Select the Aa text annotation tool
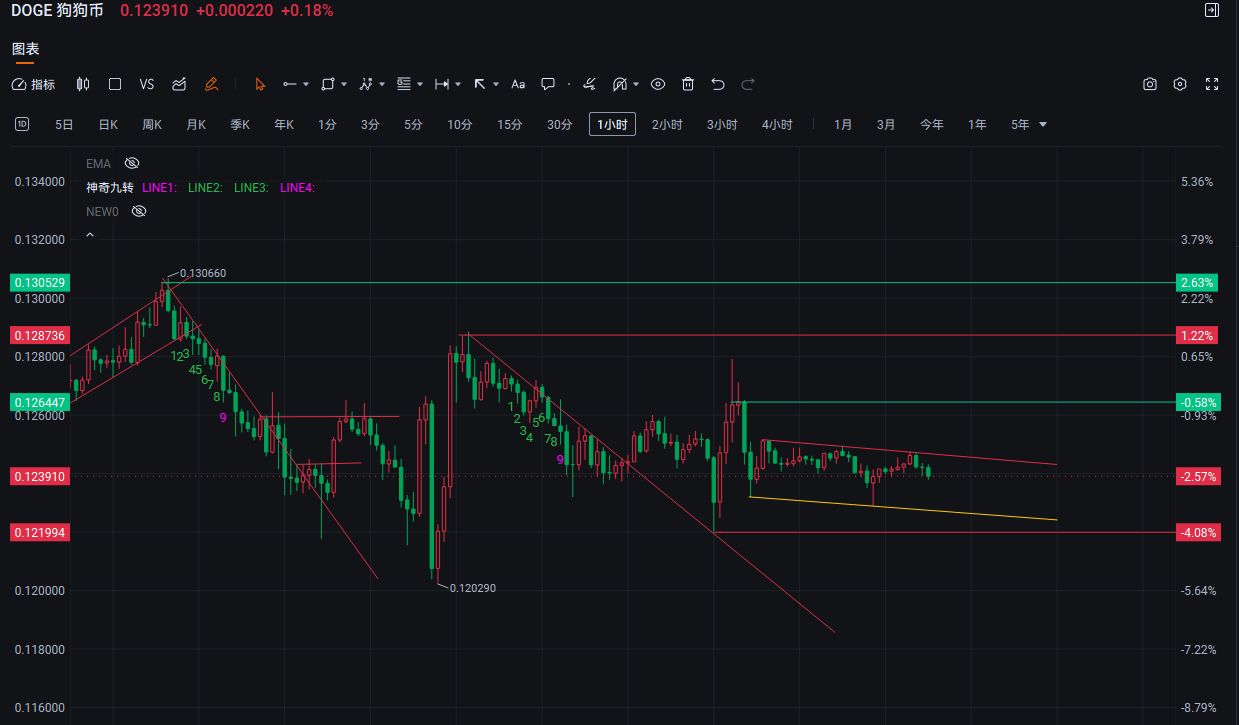1239x725 pixels. [518, 85]
